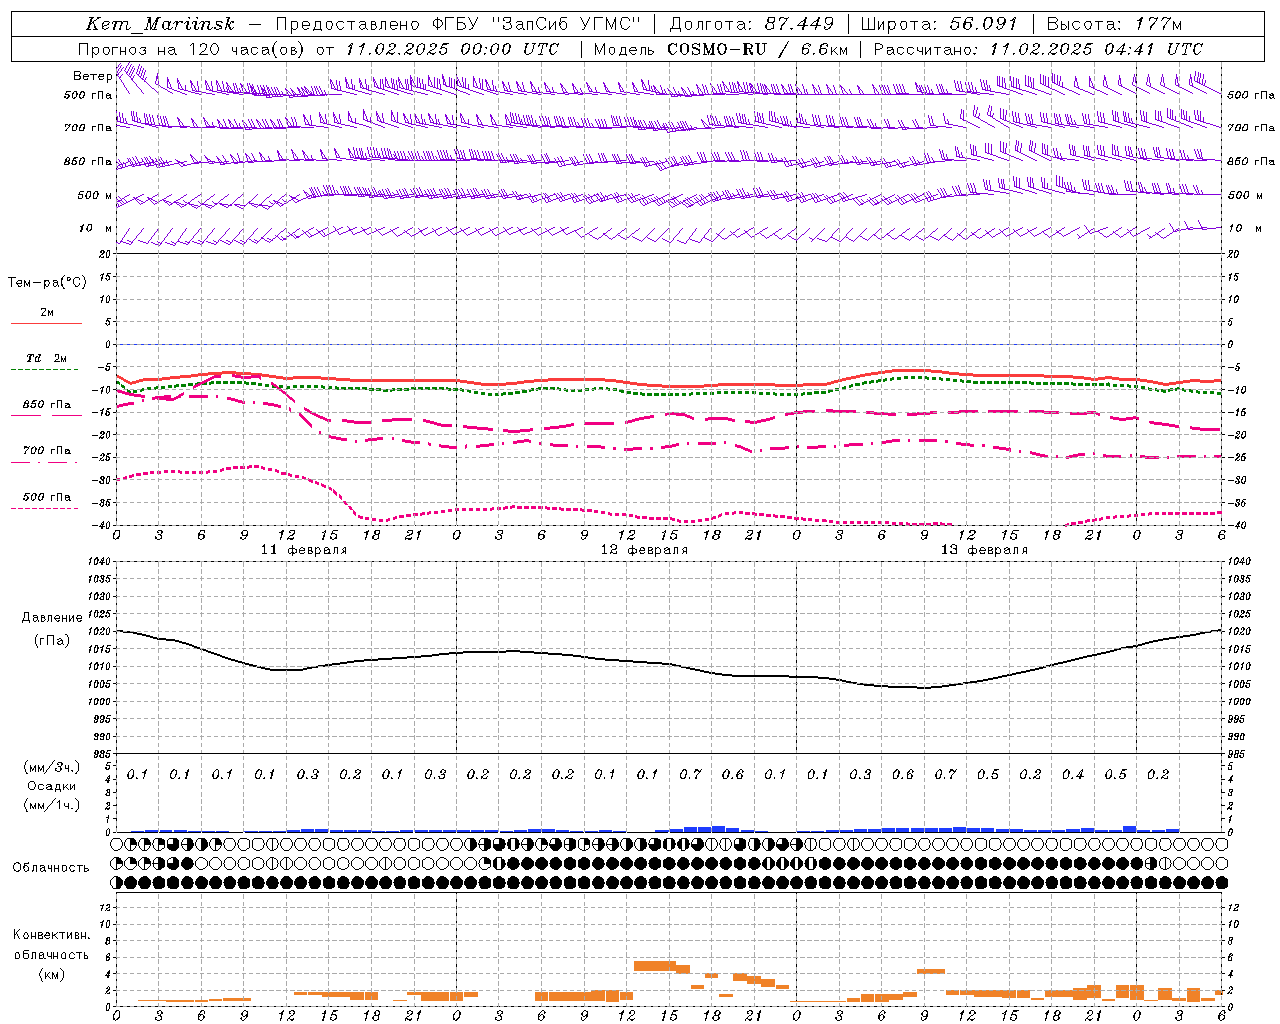Click the "Прогноз на 120 часа(ов)" forecast text
The width and height of the screenshot is (1280, 1024).
[193, 49]
